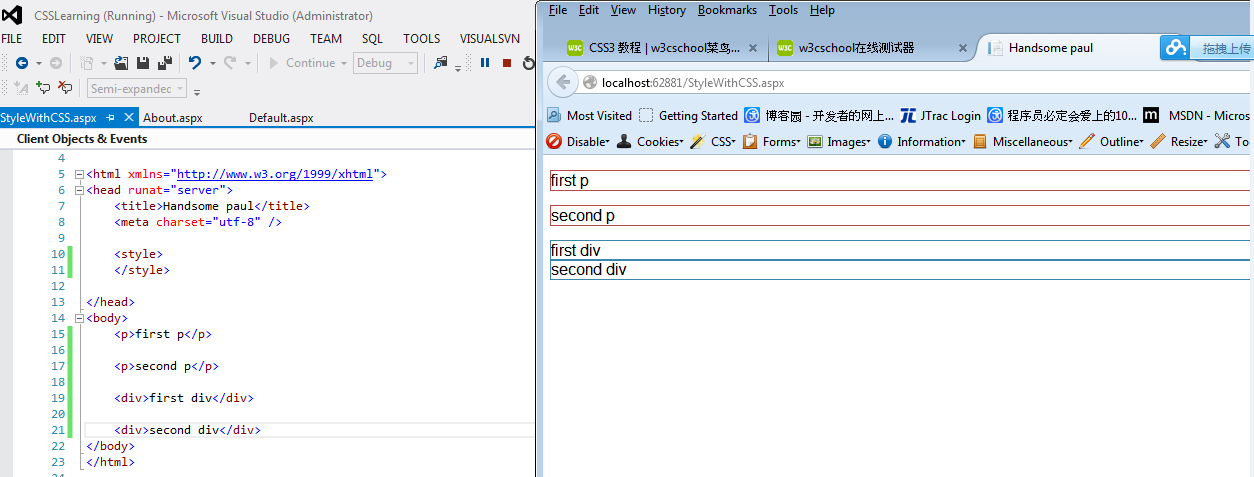Switch to the About.aspx editor tab
Screen dimensions: 1254x477
173,118
